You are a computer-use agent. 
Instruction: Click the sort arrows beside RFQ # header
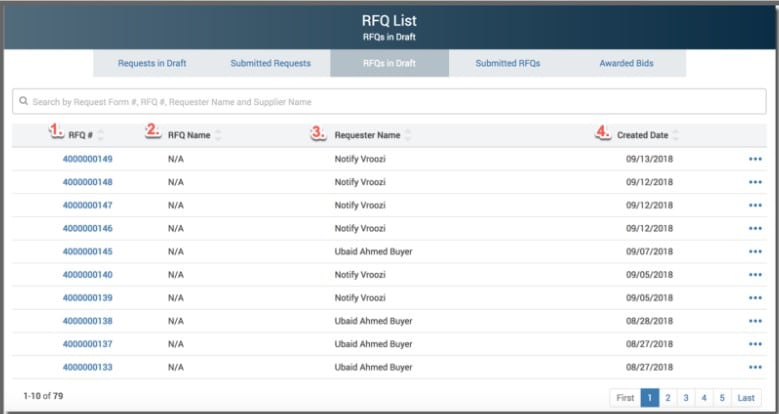(x=100, y=135)
